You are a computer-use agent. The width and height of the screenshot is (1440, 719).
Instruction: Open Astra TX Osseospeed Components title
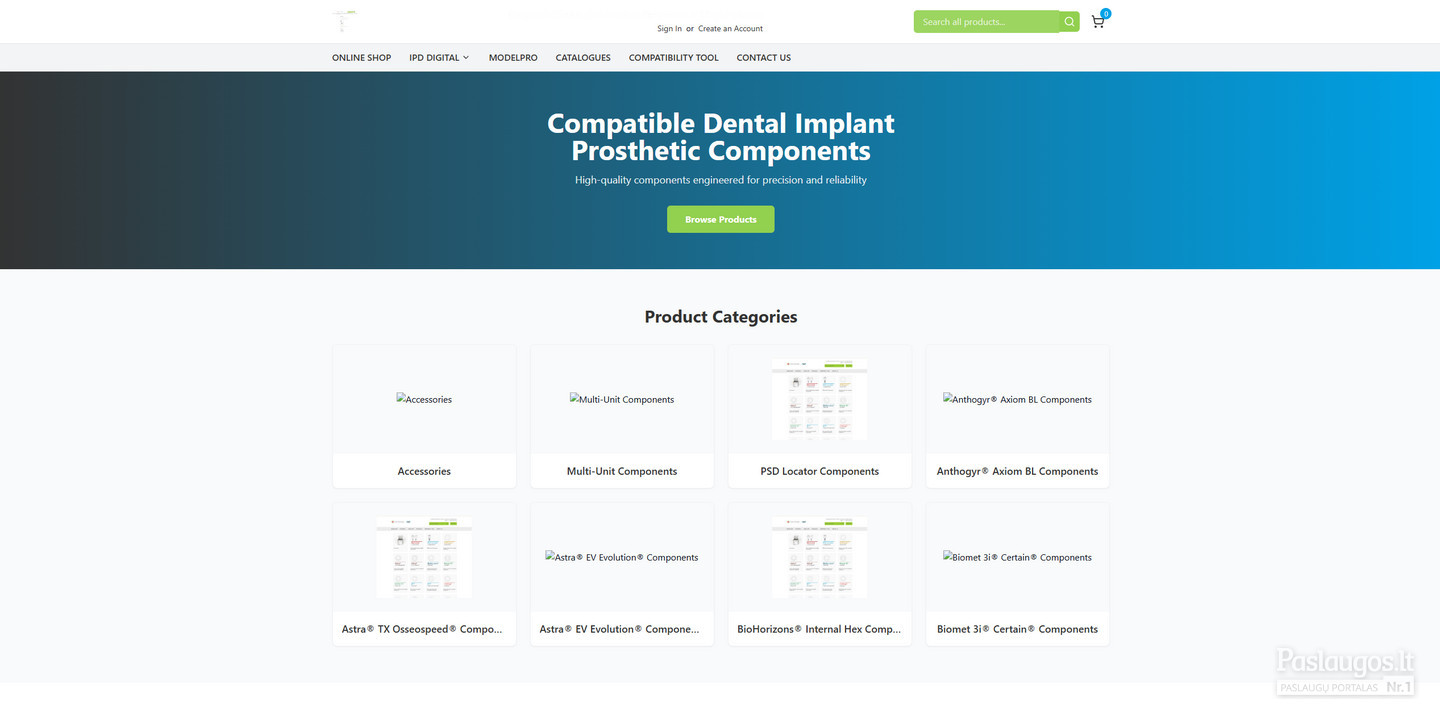[424, 629]
